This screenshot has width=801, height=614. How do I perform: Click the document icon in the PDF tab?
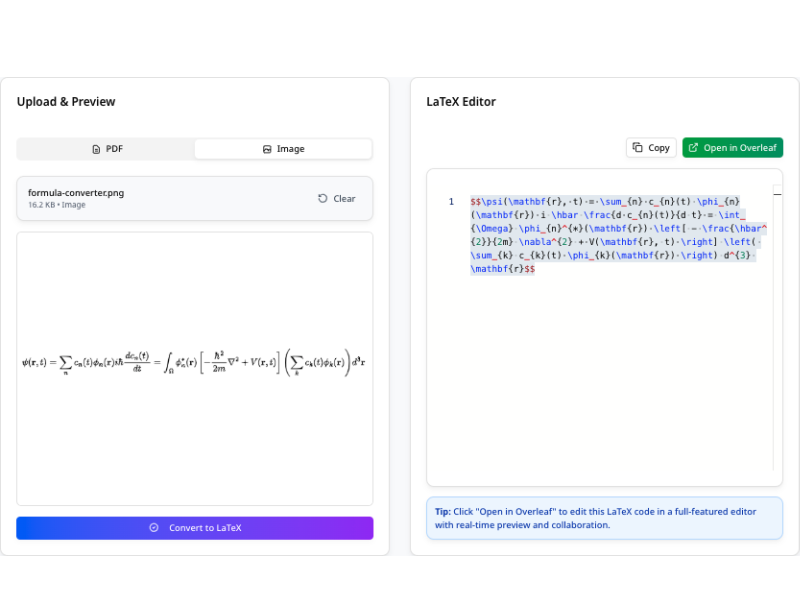coord(96,149)
